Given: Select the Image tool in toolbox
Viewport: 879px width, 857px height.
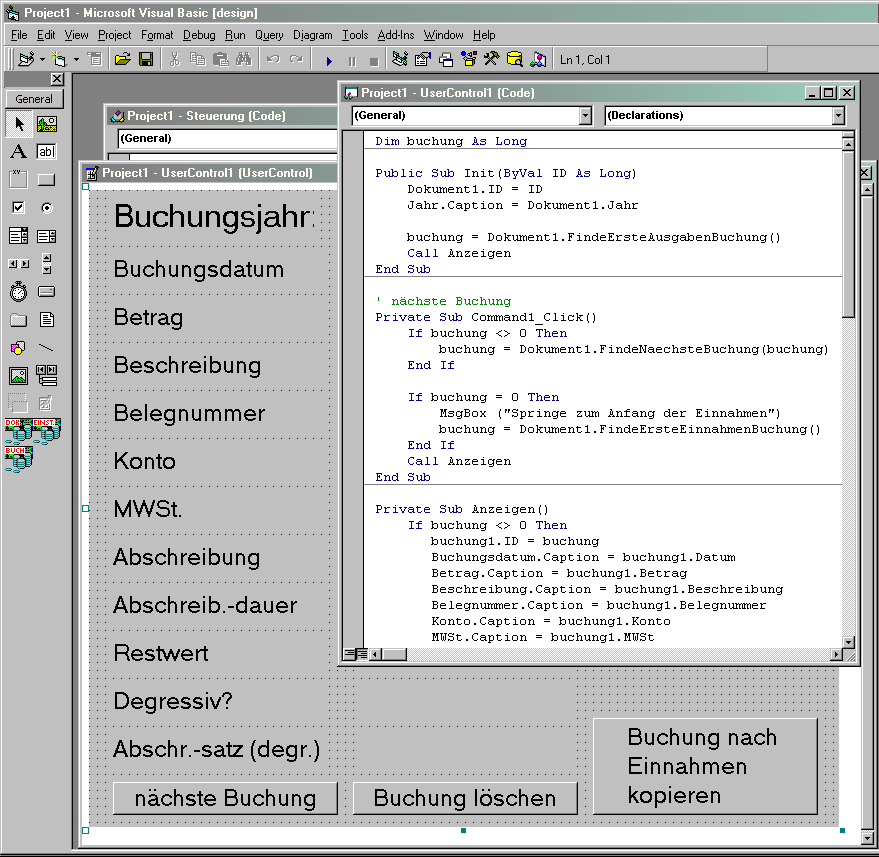Looking at the screenshot, I should 18,376.
